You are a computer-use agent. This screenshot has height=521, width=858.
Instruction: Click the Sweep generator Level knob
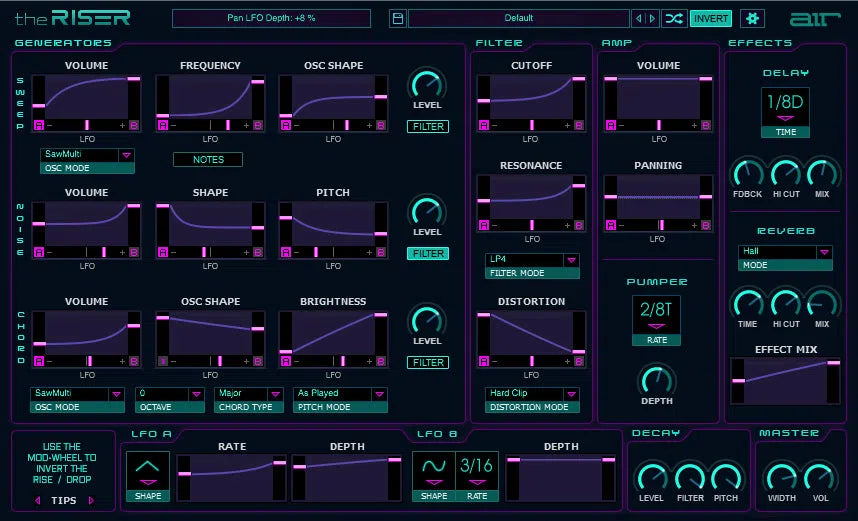tap(427, 85)
